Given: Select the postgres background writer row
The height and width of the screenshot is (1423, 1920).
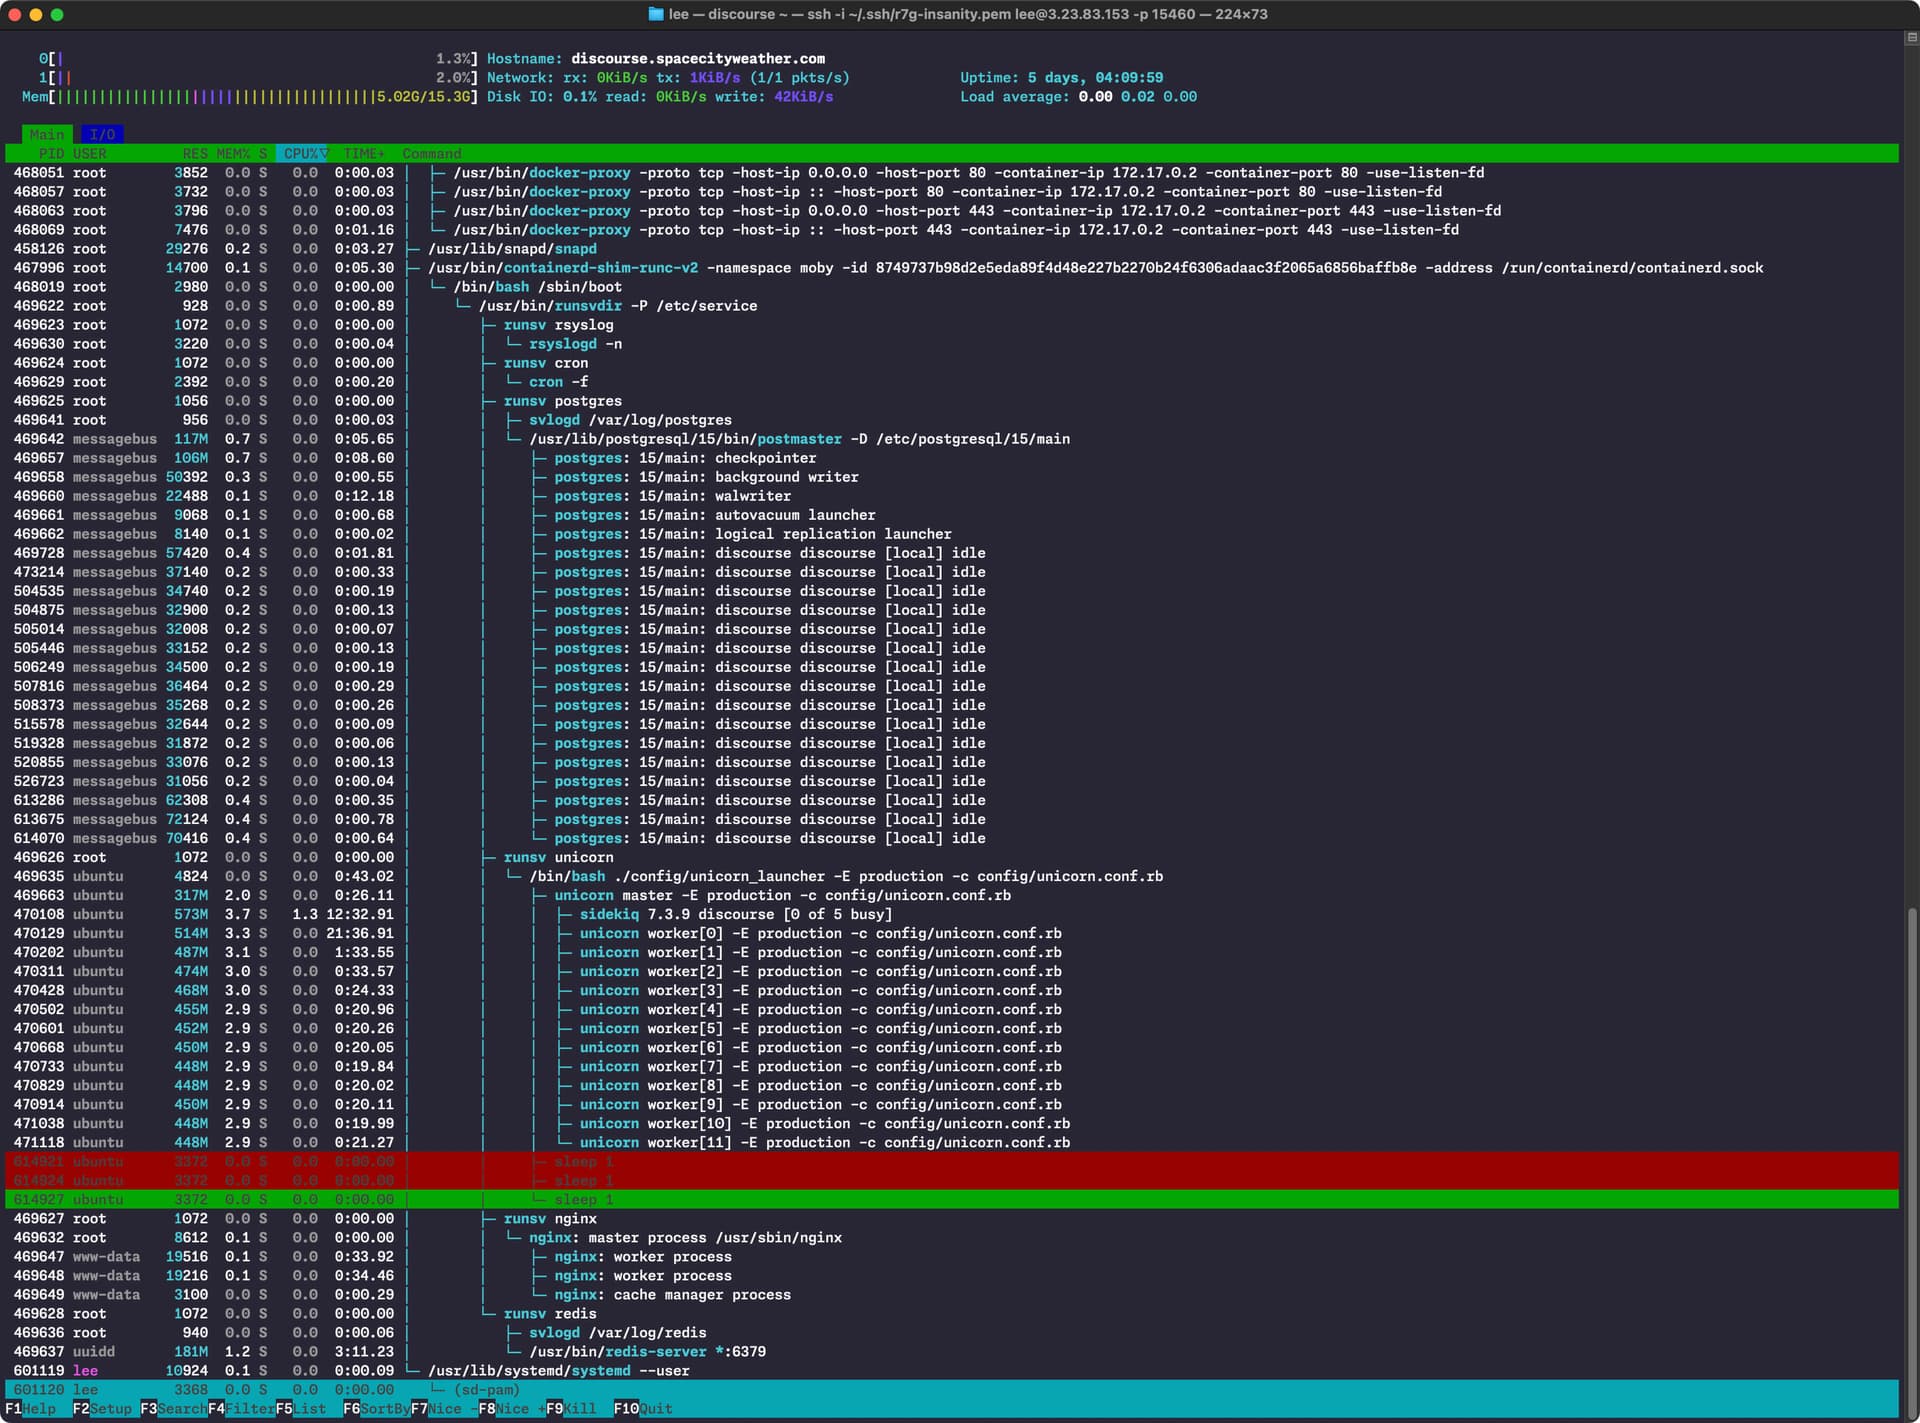Looking at the screenshot, I should pyautogui.click(x=951, y=477).
